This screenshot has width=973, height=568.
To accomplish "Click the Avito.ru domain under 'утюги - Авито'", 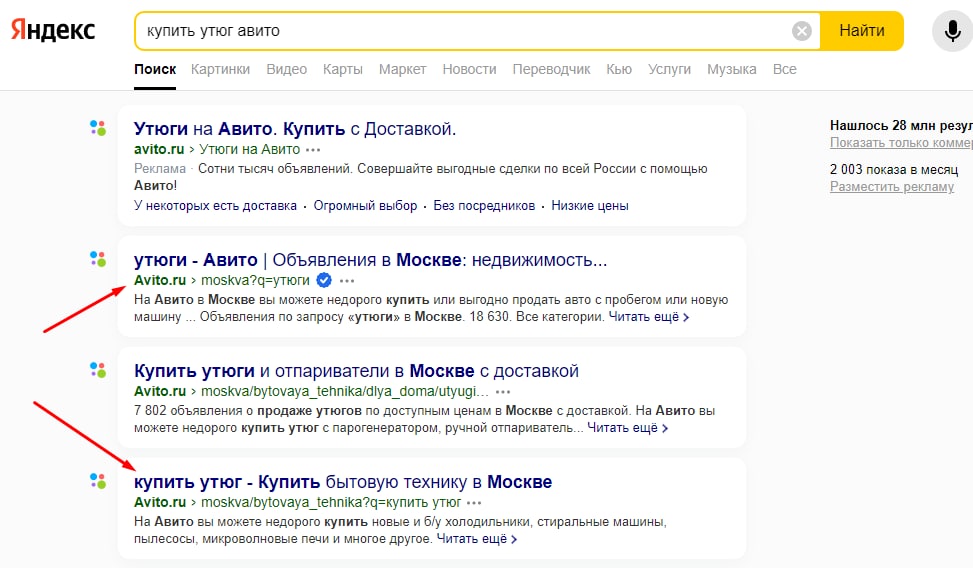I will [x=160, y=280].
